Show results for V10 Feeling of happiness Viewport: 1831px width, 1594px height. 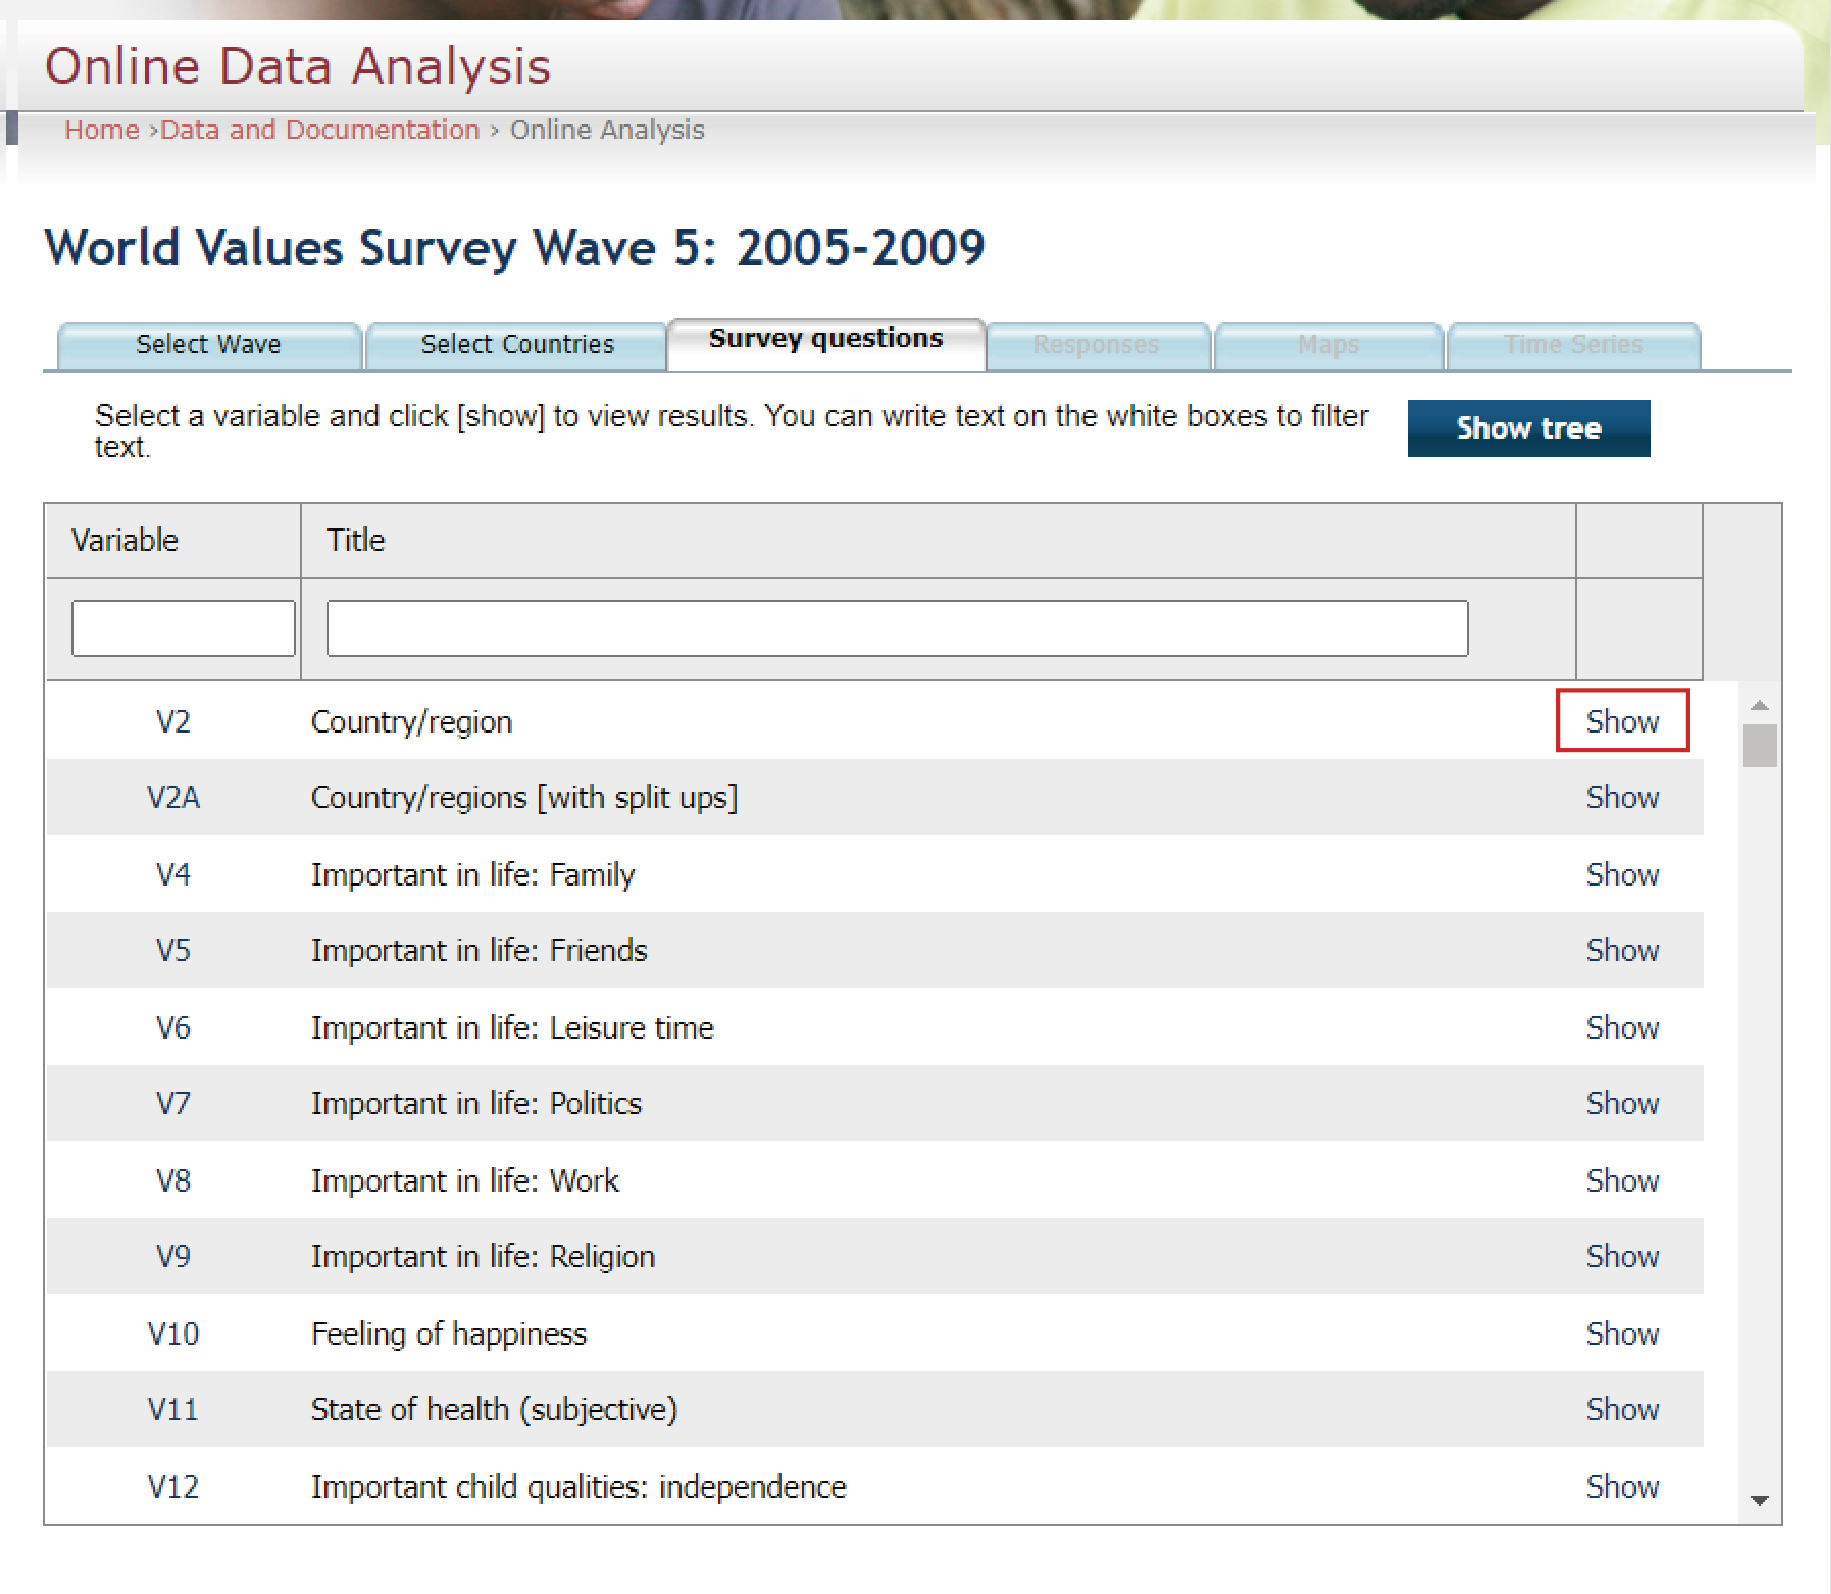(1622, 1333)
